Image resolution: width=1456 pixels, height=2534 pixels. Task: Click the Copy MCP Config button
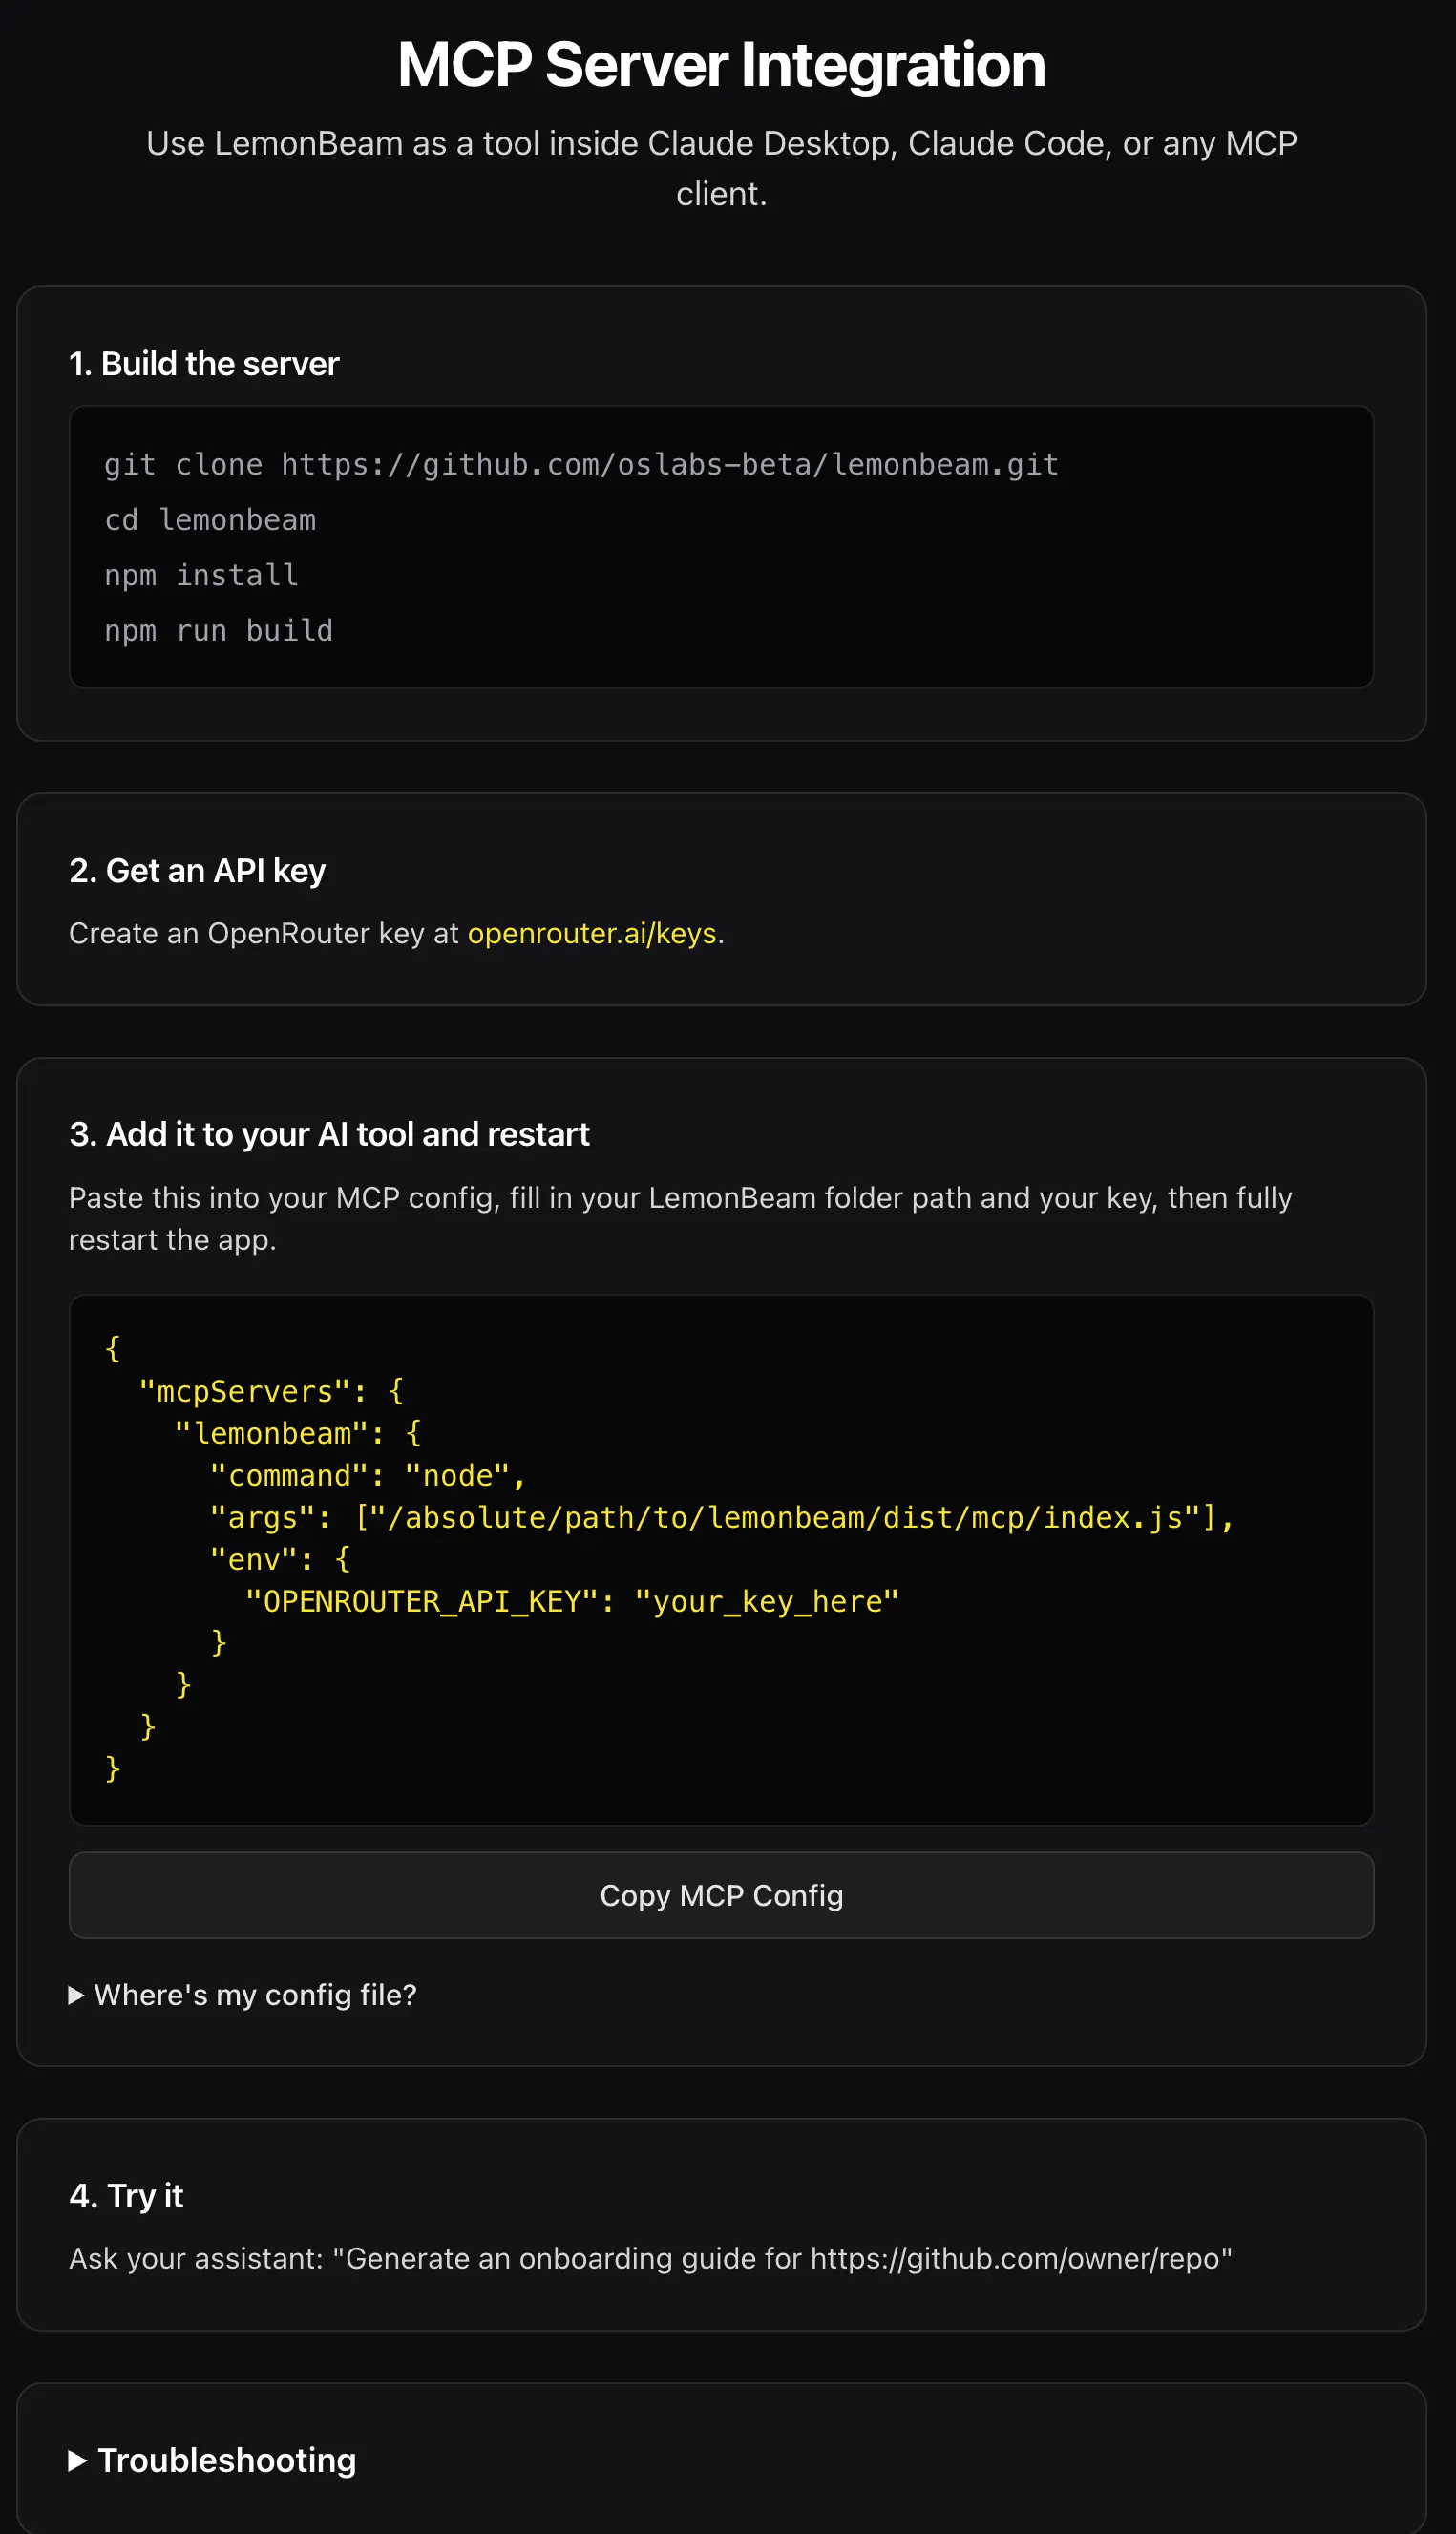pos(721,1895)
